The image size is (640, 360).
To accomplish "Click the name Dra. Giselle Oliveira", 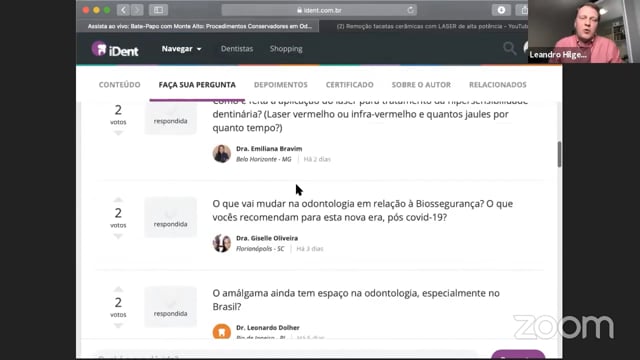I will pos(267,238).
